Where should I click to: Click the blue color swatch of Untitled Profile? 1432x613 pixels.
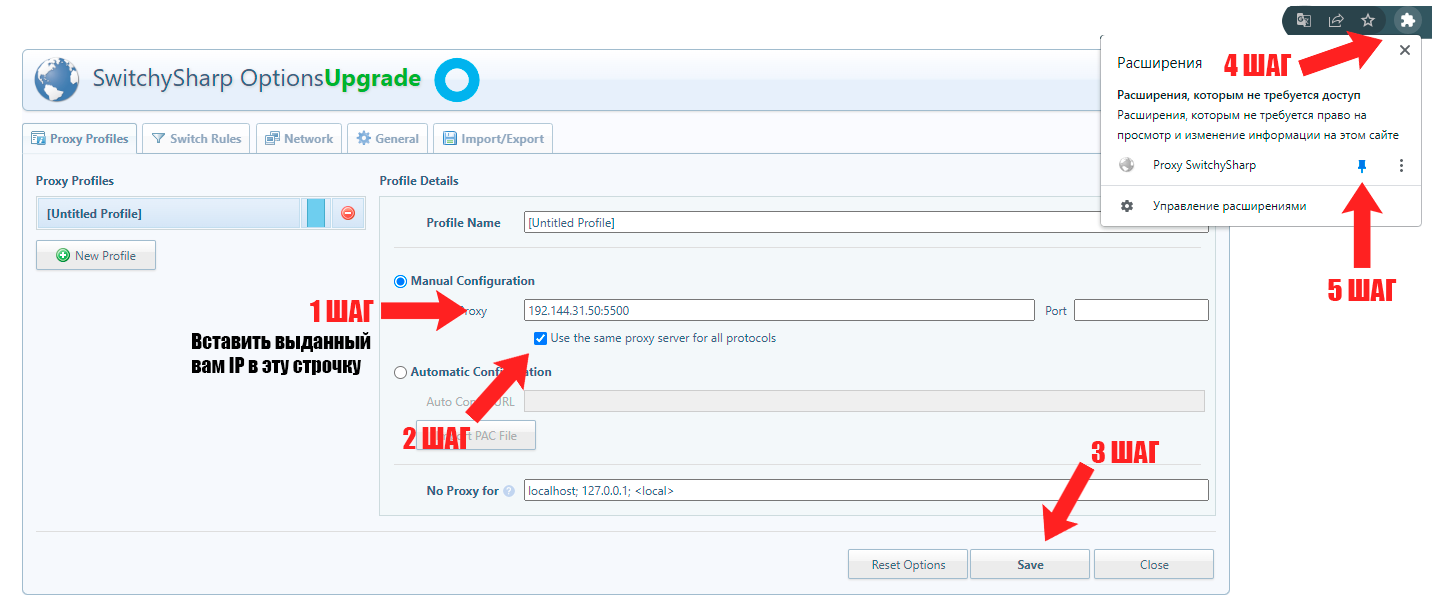pos(316,213)
